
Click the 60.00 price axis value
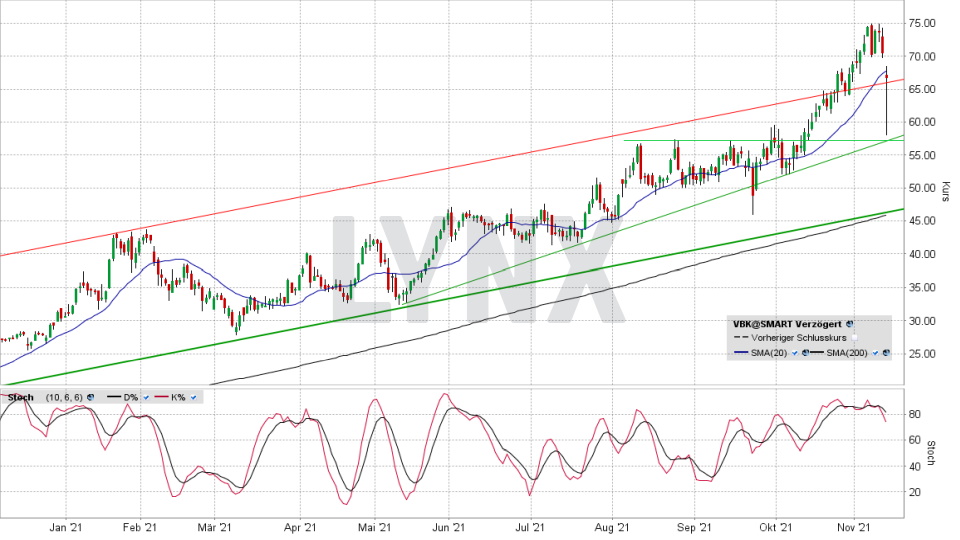(923, 122)
